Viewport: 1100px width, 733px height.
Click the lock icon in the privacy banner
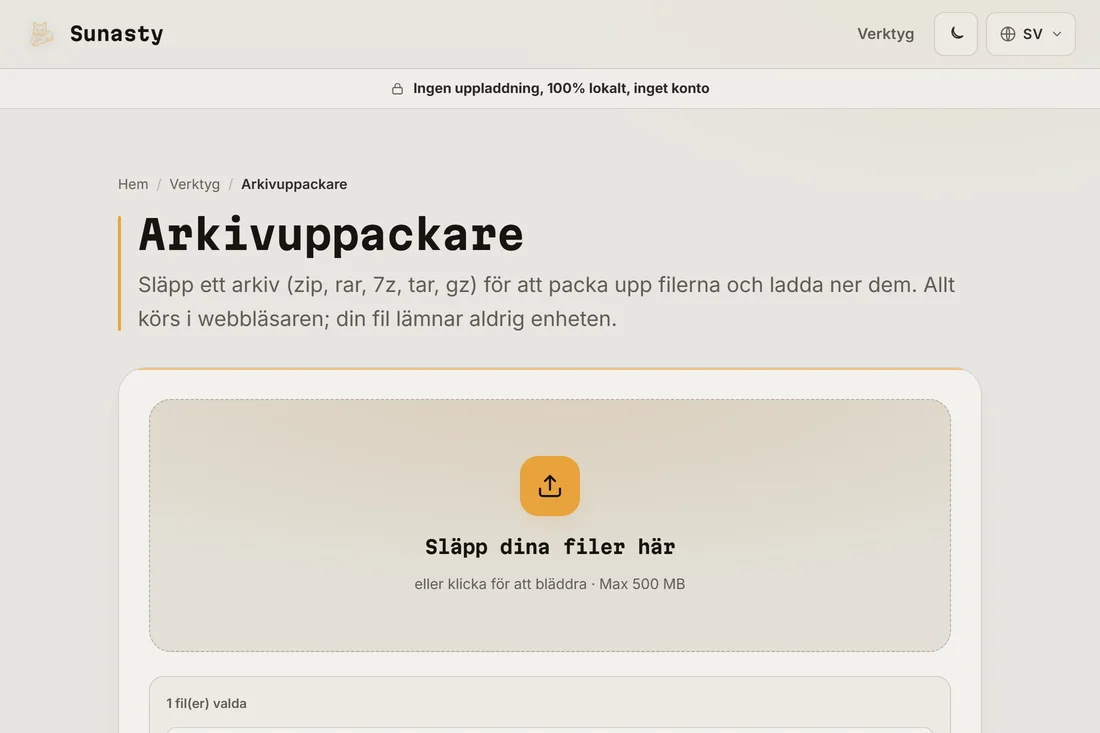(x=397, y=88)
